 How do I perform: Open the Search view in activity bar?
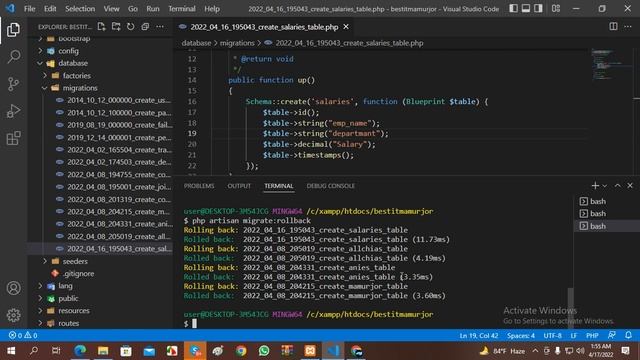[x=13, y=56]
